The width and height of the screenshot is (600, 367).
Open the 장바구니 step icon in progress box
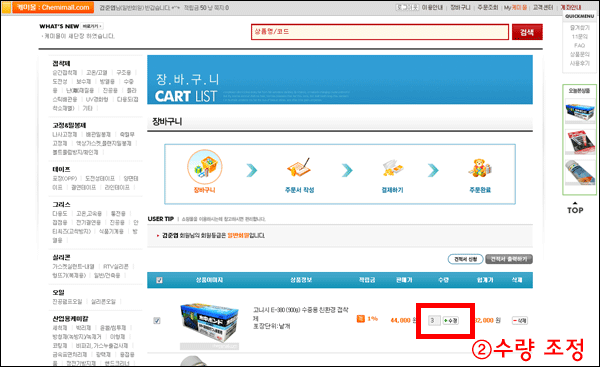pyautogui.click(x=205, y=167)
